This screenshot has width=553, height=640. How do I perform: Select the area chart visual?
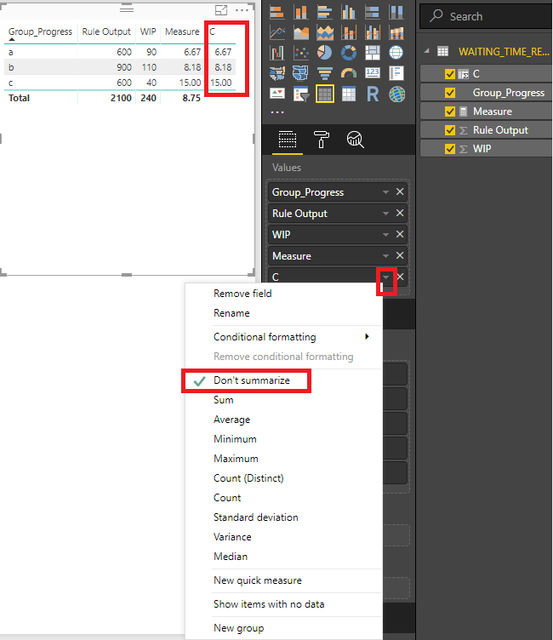[x=301, y=33]
